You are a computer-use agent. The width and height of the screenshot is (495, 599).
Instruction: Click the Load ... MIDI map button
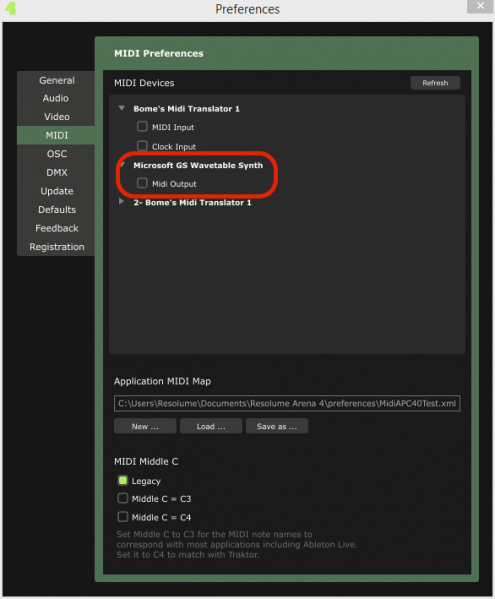tap(211, 426)
